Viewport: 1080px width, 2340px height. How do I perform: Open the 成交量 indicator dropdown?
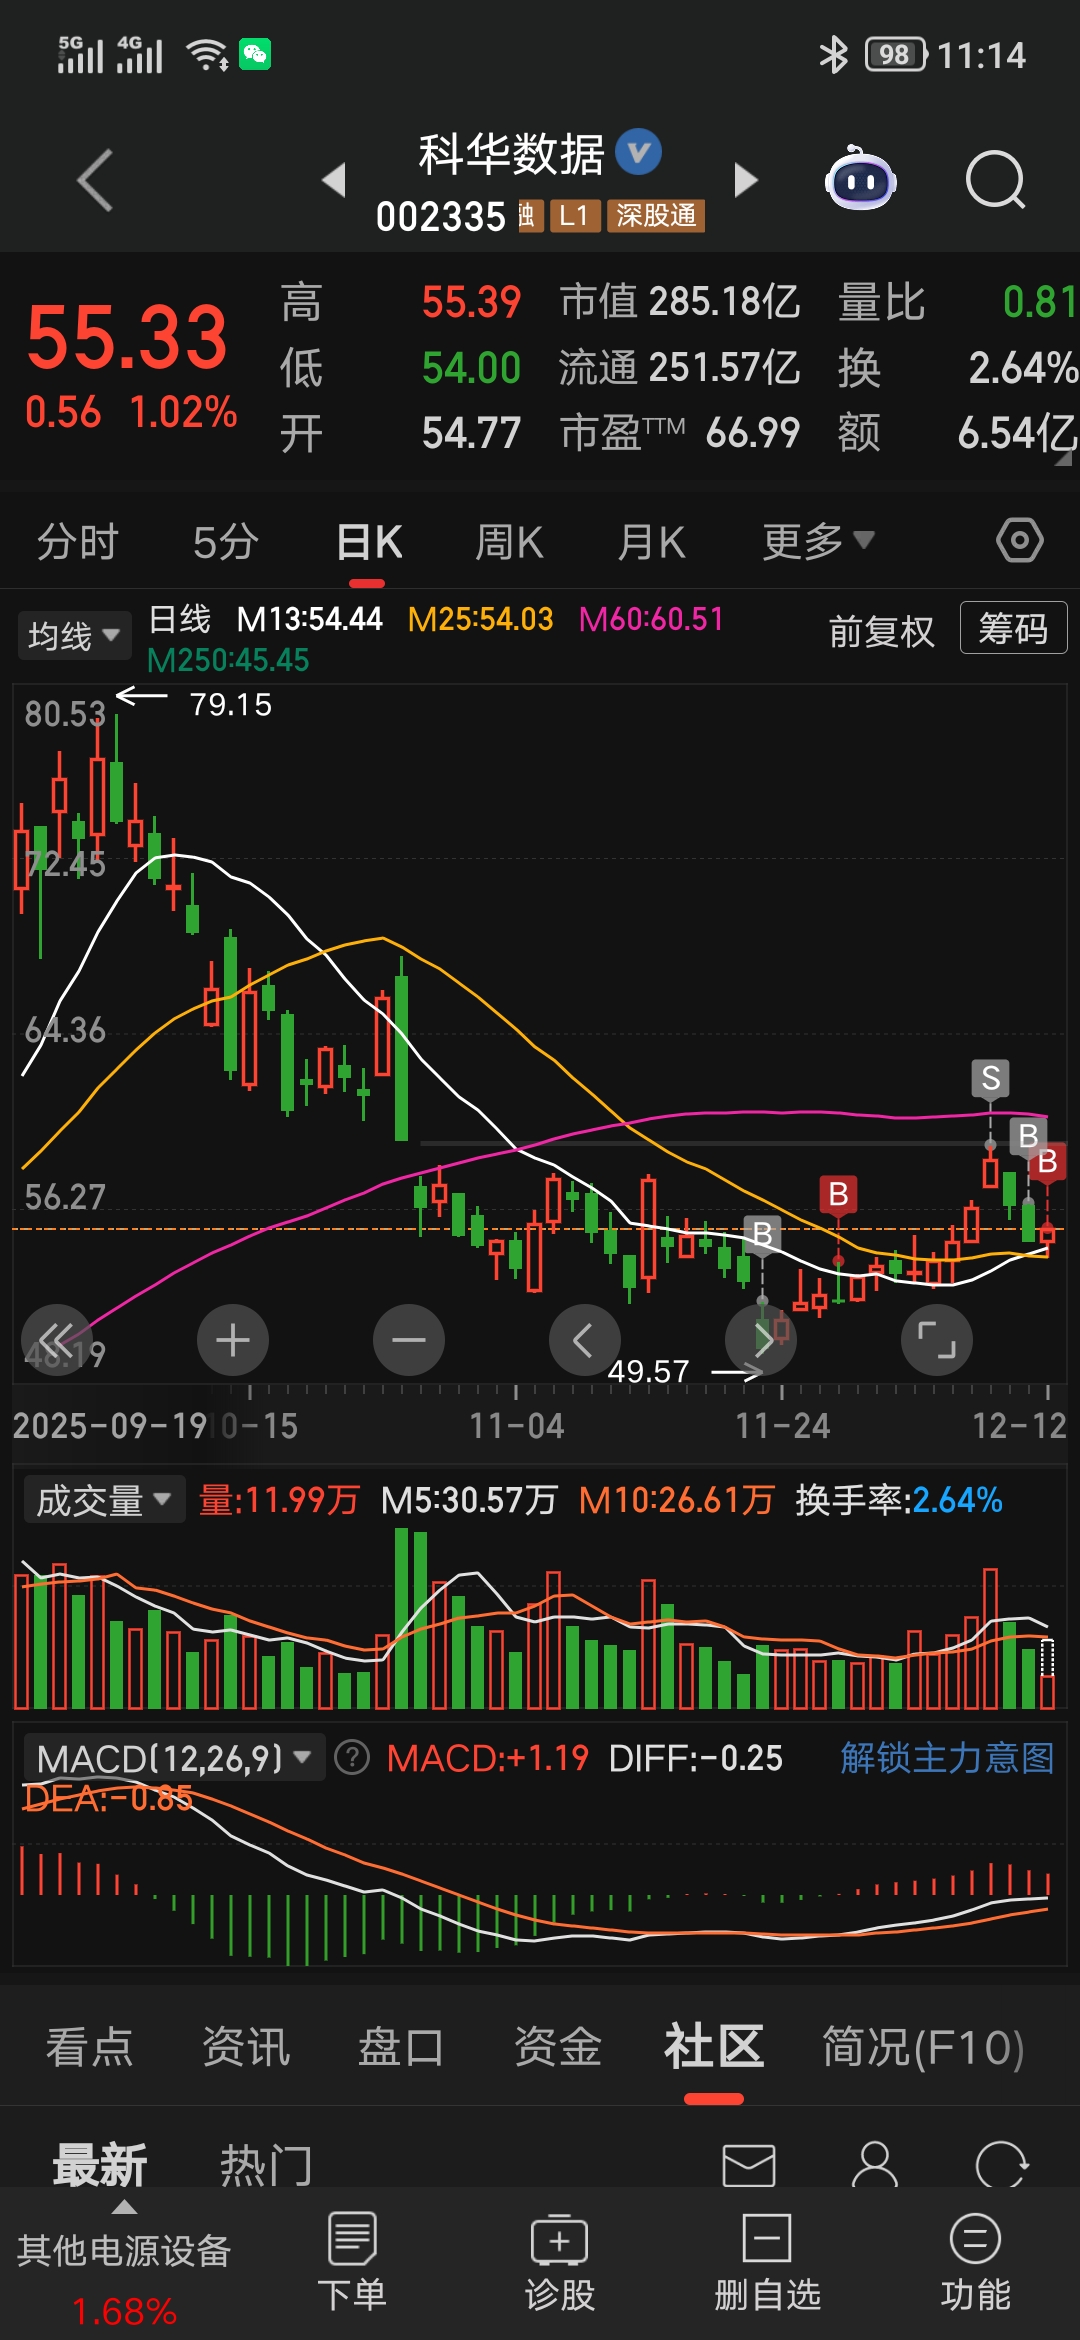(103, 1500)
